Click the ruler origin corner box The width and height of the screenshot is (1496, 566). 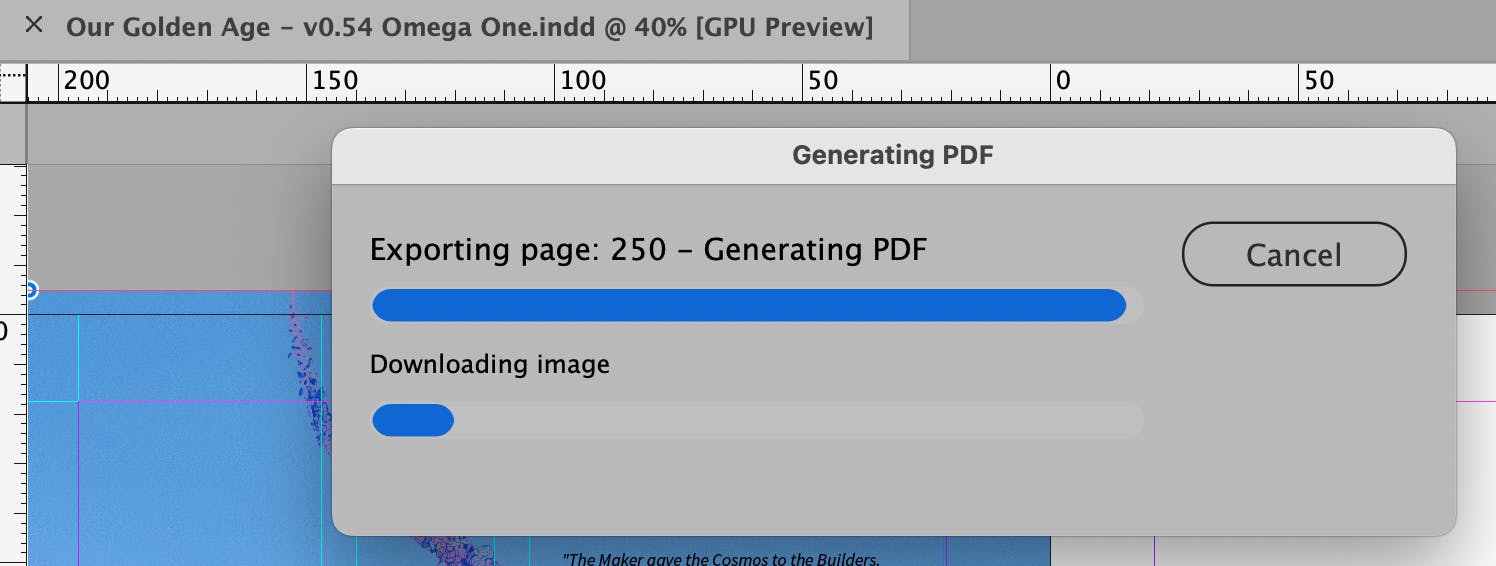pyautogui.click(x=12, y=84)
